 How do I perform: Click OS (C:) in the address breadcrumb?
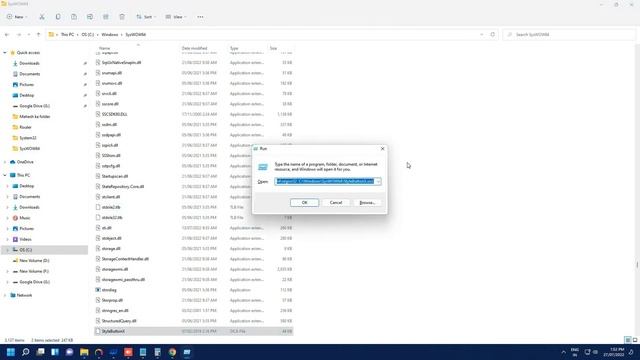click(87, 35)
